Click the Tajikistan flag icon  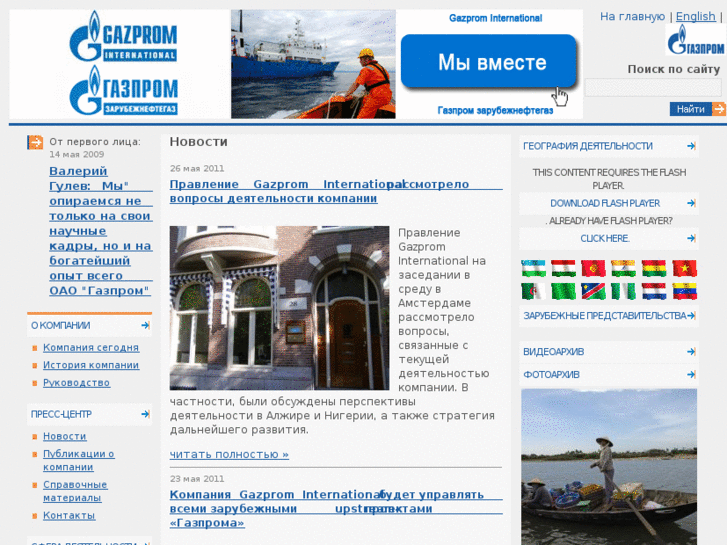click(563, 269)
